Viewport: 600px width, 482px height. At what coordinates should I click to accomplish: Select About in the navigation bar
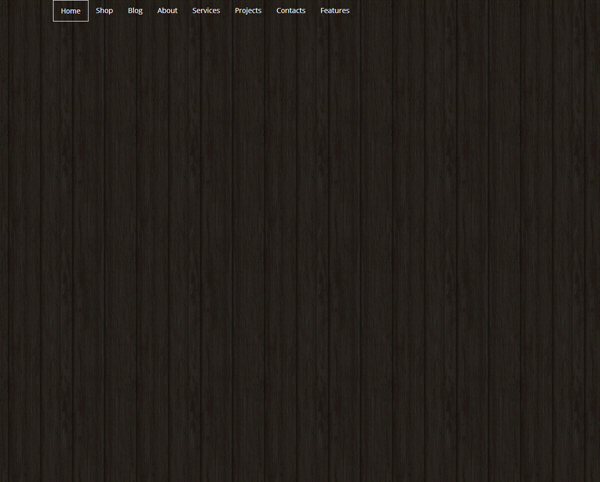(167, 11)
